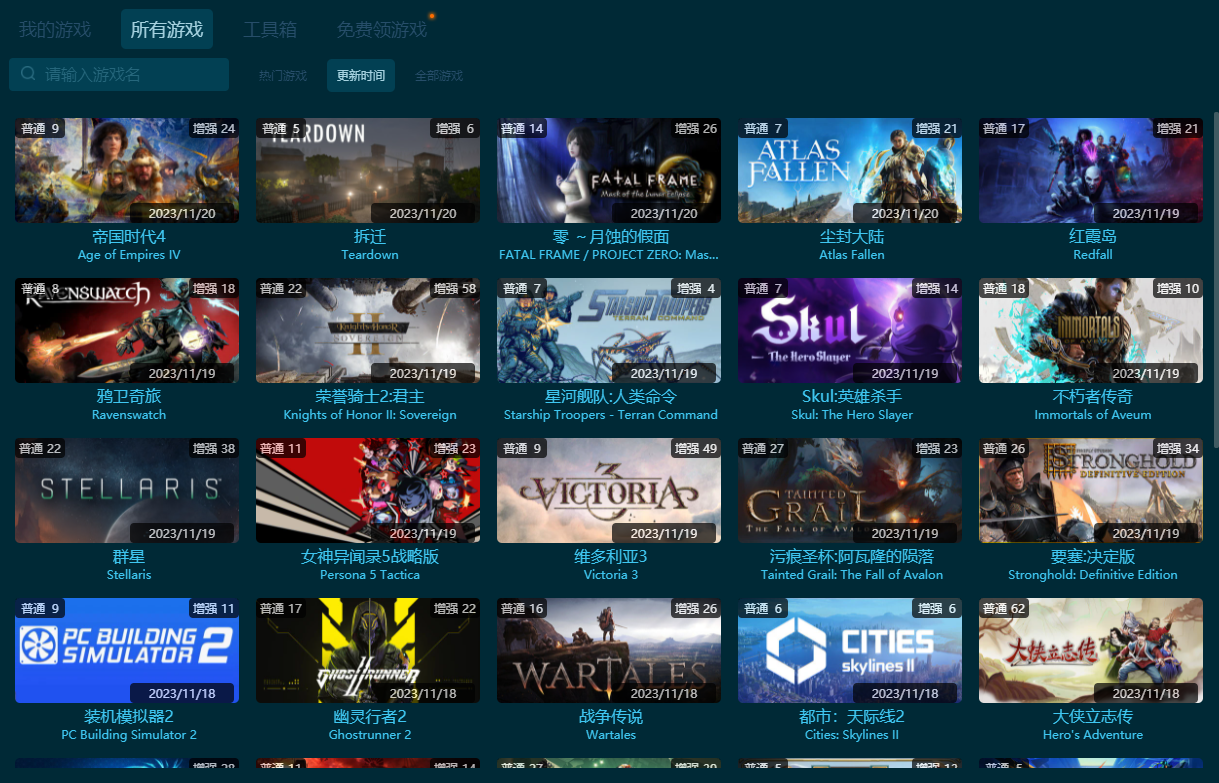The image size is (1219, 783).
Task: Filter by 热门游戏
Action: (283, 76)
